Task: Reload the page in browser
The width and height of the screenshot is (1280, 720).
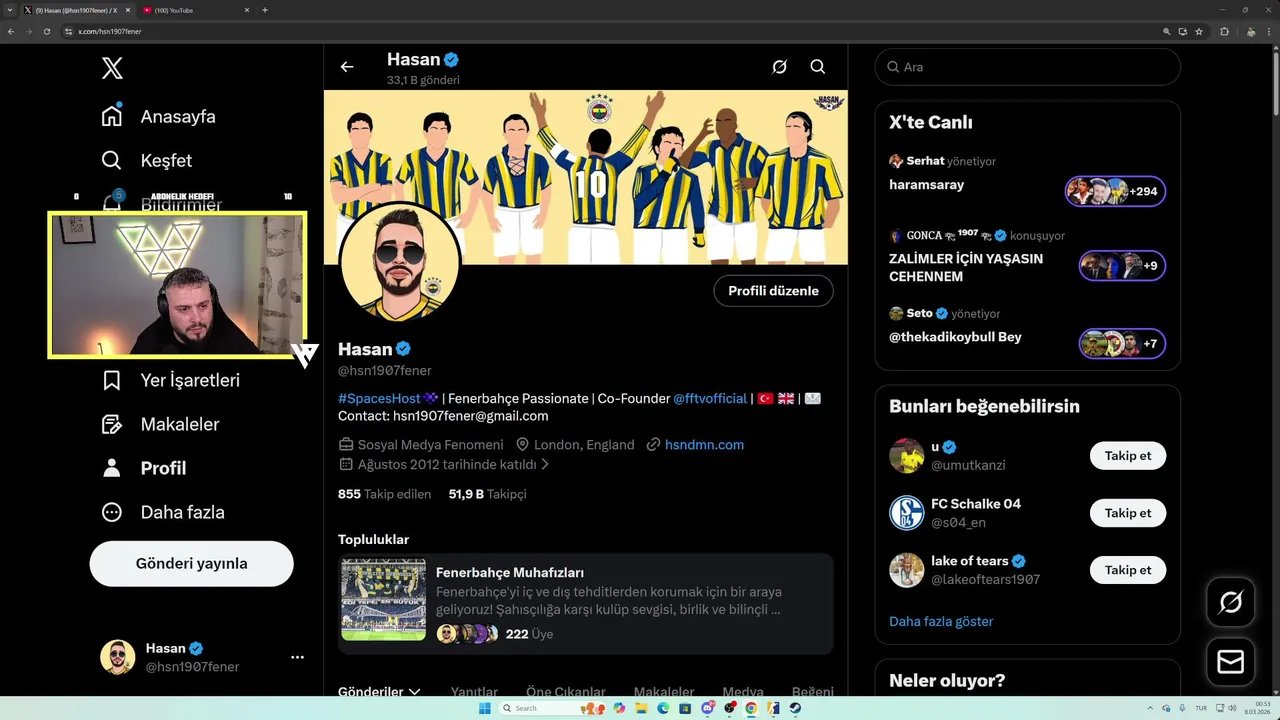Action: point(47,31)
